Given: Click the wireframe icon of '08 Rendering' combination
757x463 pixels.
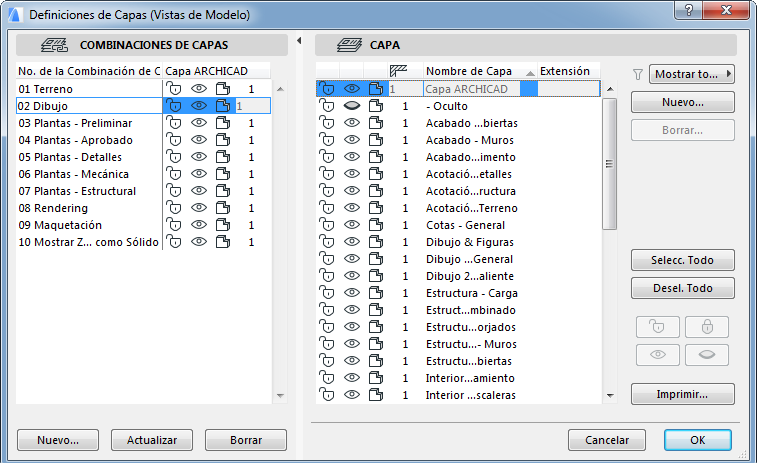Looking at the screenshot, I should [x=223, y=208].
